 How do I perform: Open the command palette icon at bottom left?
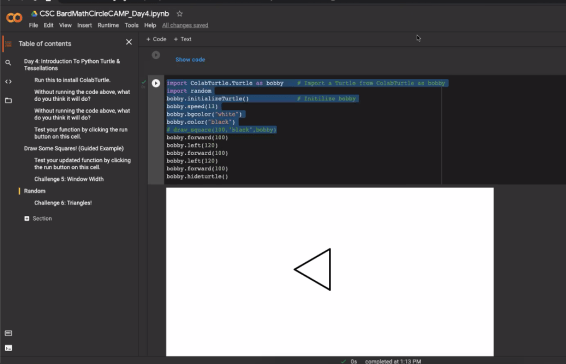[8, 333]
